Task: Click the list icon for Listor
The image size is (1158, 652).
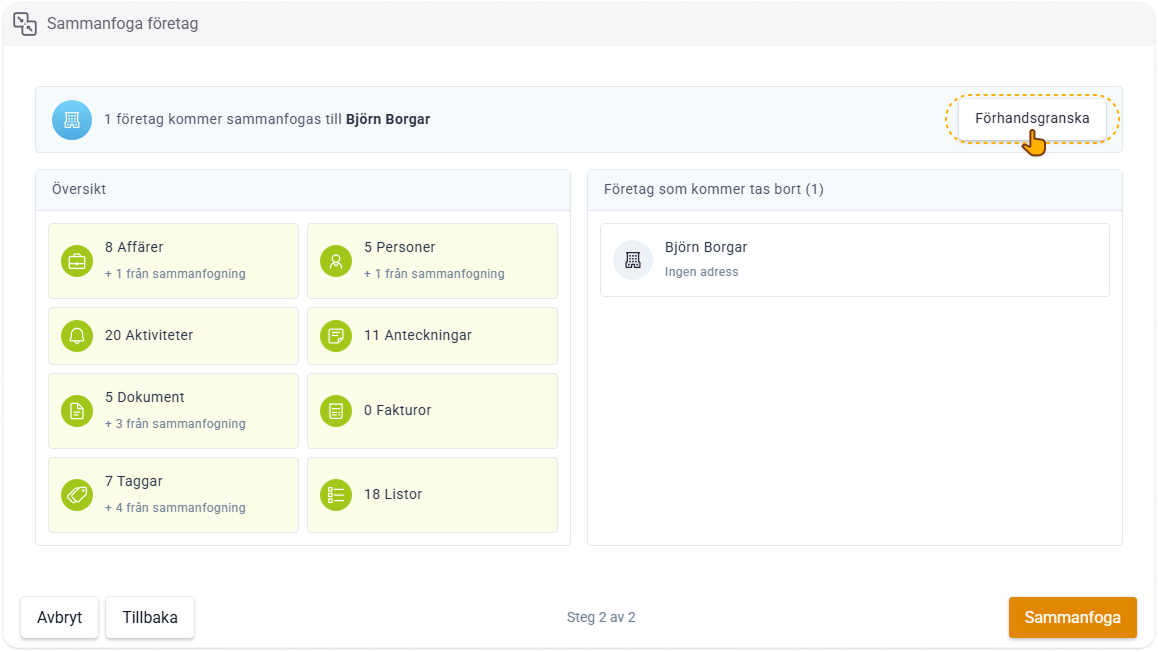Action: pyautogui.click(x=336, y=495)
